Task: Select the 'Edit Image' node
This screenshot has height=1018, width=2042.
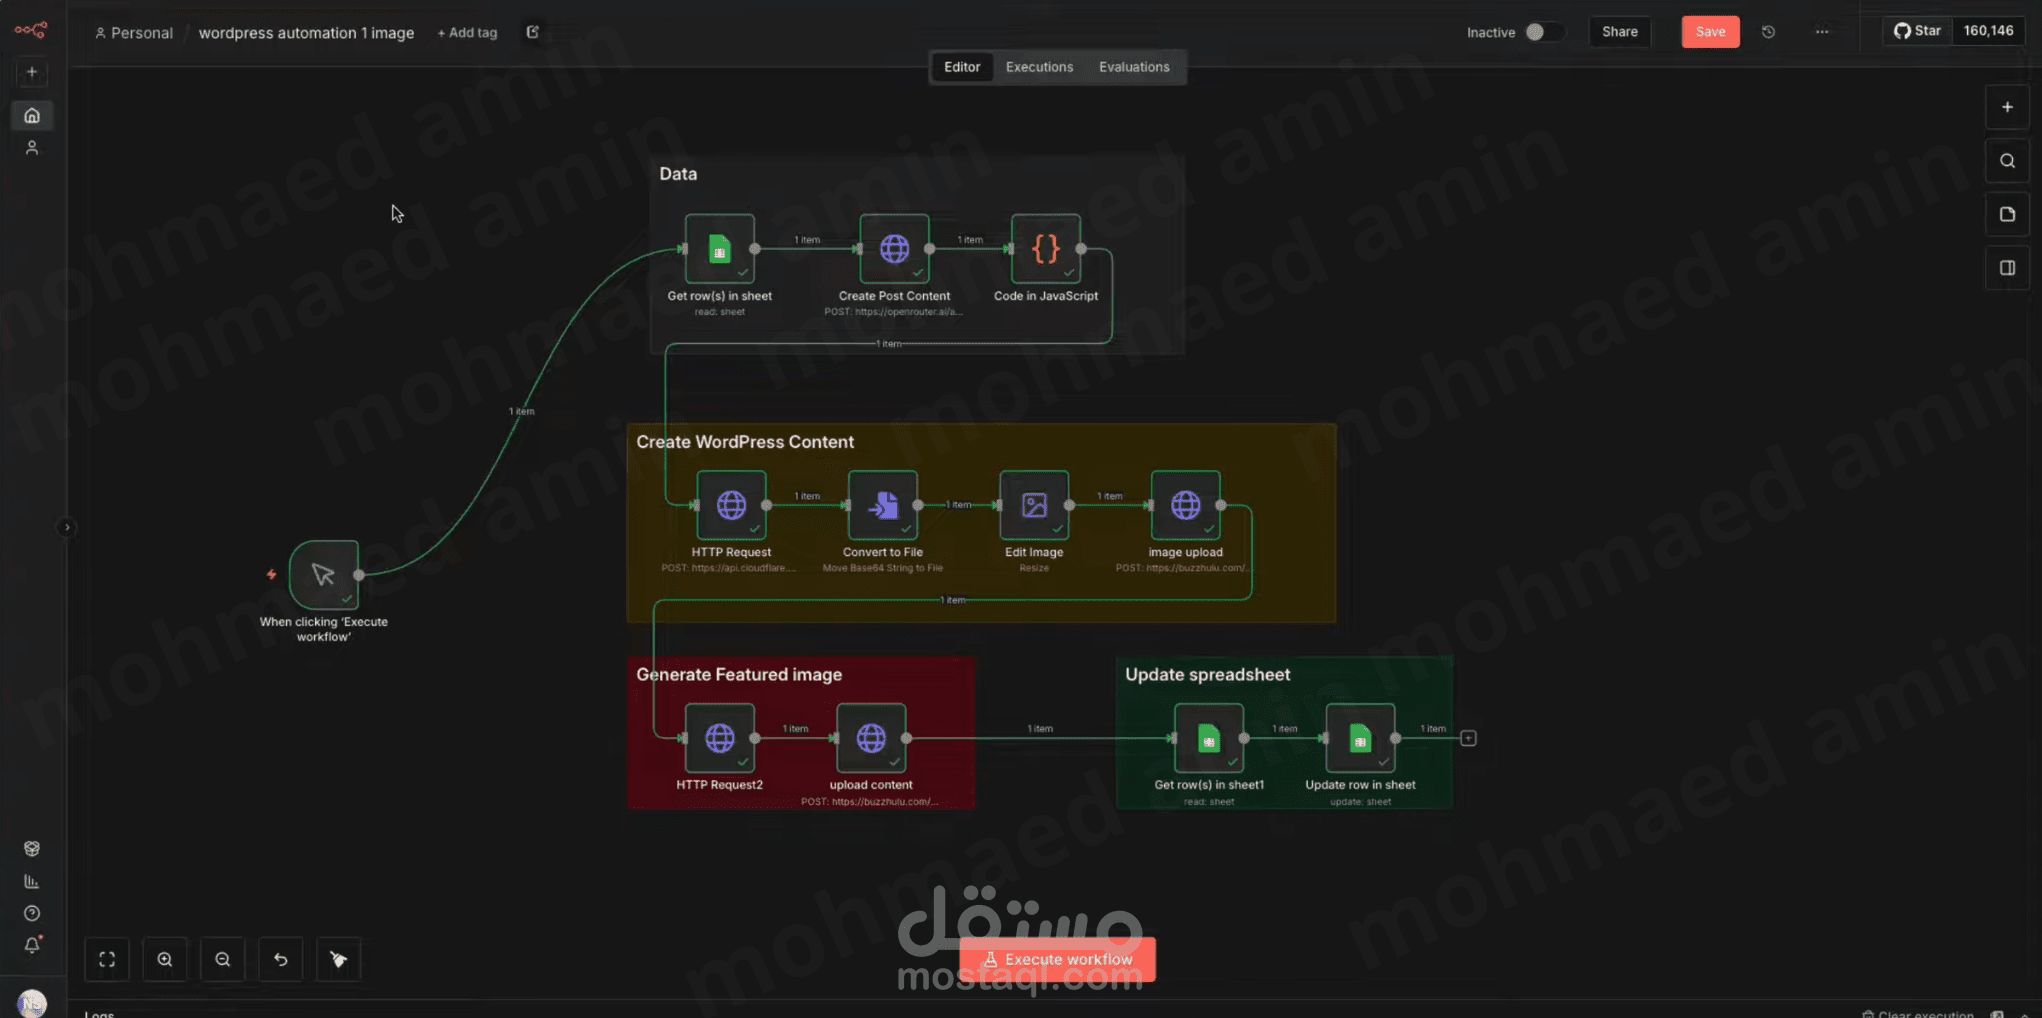Action: point(1034,505)
